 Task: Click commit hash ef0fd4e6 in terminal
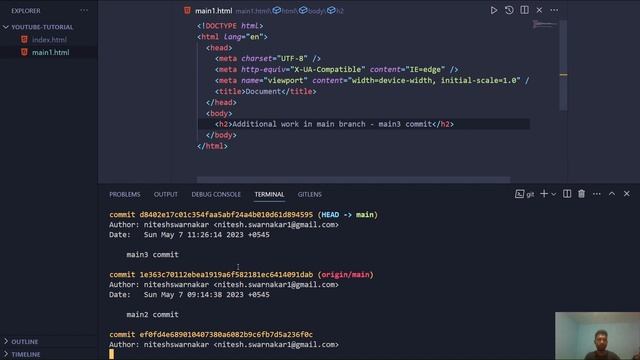226,335
